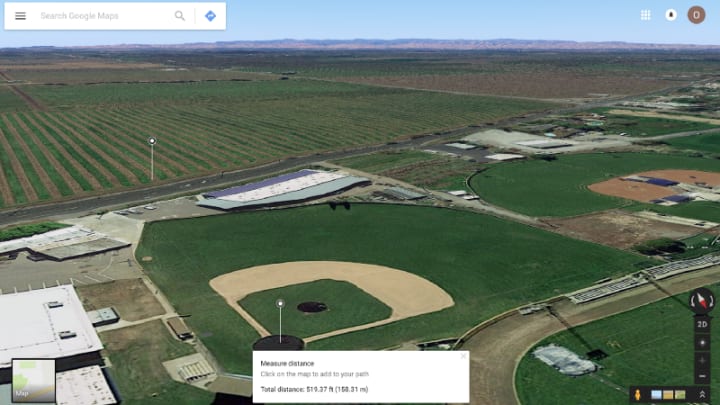Open Directions with the blue arrow icon

tap(210, 16)
